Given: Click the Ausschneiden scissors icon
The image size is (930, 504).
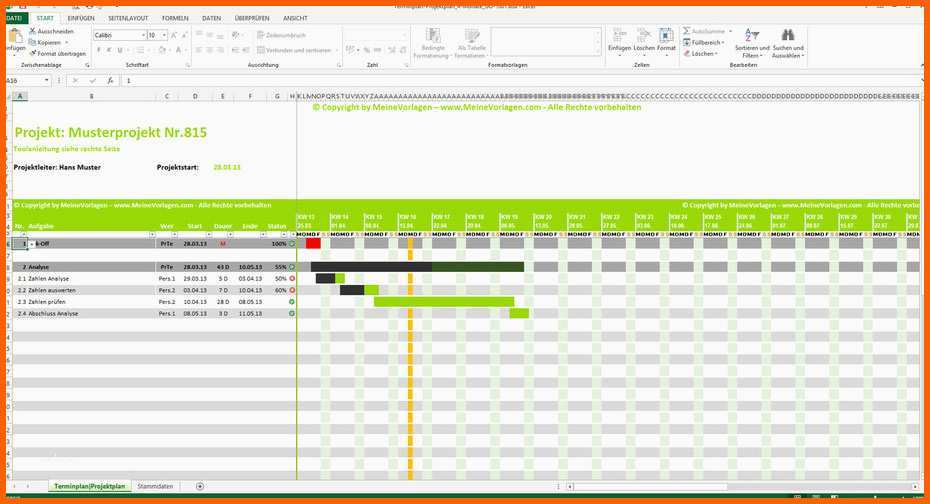Looking at the screenshot, I should (x=33, y=31).
